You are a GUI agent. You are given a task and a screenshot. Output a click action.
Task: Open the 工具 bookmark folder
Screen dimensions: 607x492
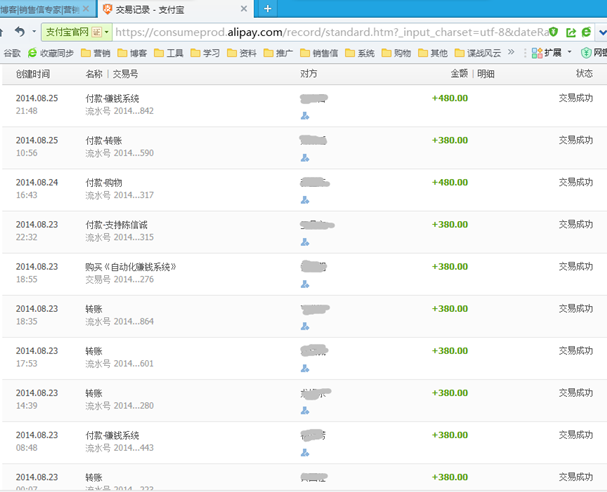pyautogui.click(x=168, y=53)
